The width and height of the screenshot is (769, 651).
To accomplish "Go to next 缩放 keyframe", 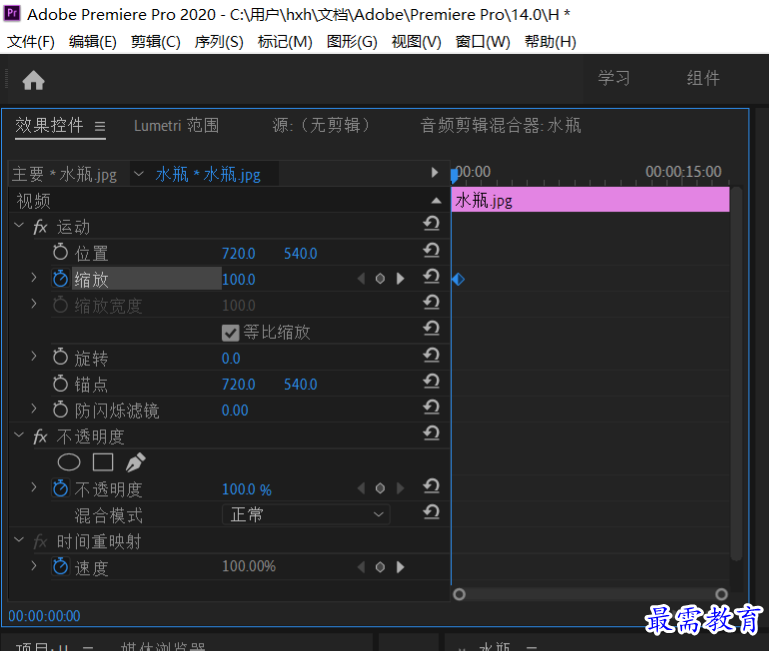I will [400, 279].
